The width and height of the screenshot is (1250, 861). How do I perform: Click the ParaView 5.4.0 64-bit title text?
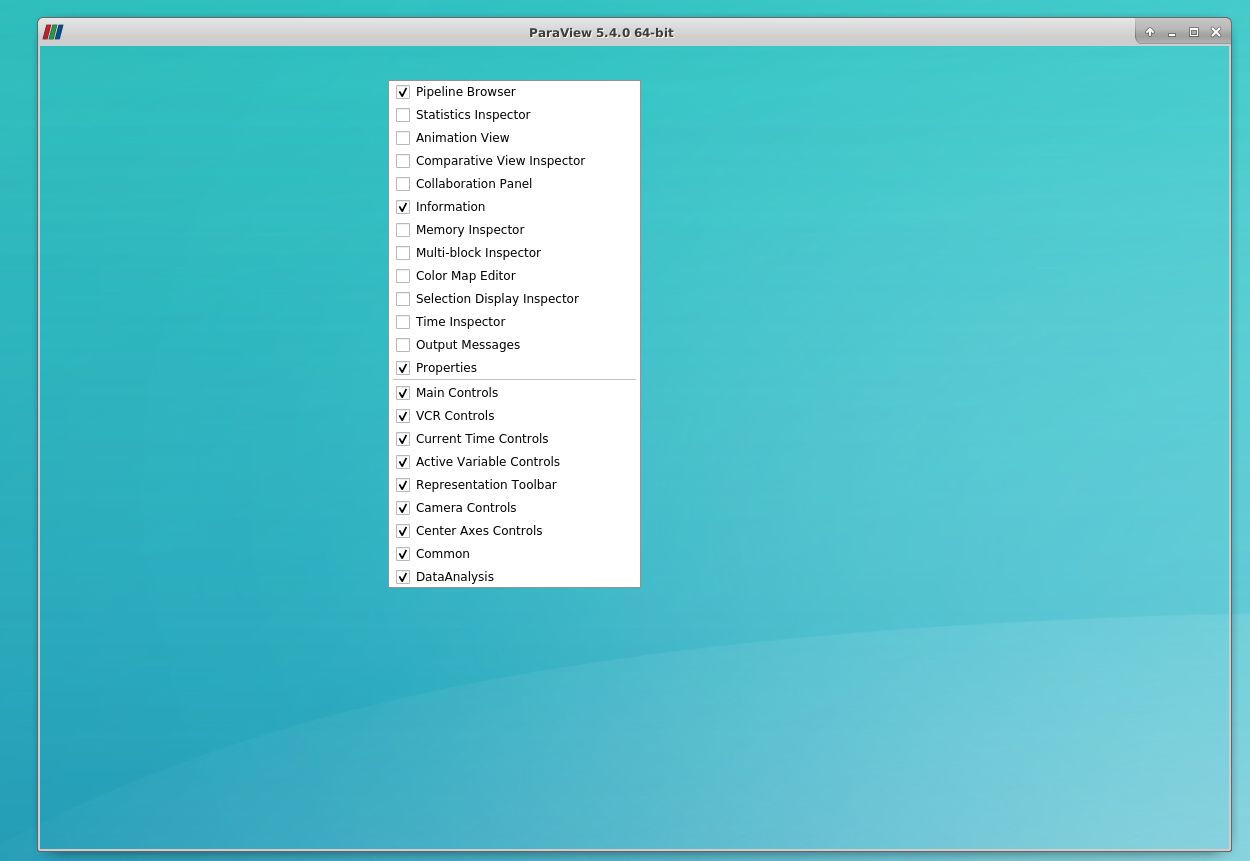pos(601,33)
